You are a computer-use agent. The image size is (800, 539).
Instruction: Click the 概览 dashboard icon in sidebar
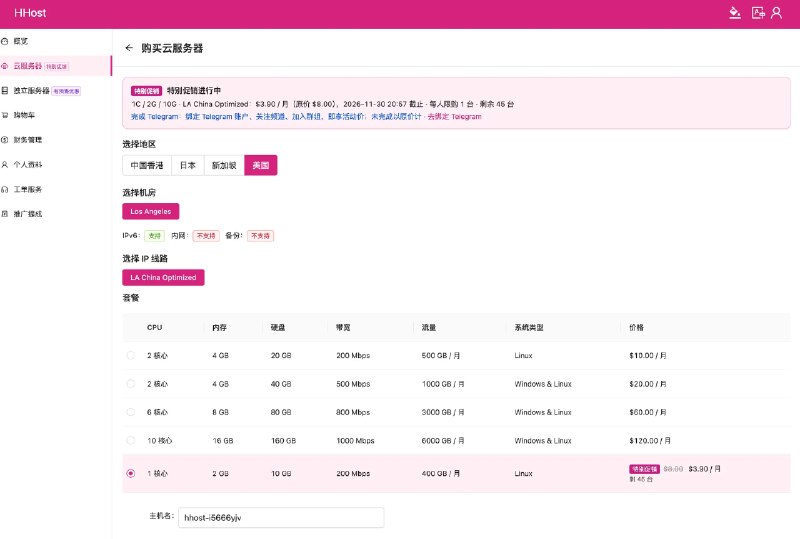(x=5, y=41)
